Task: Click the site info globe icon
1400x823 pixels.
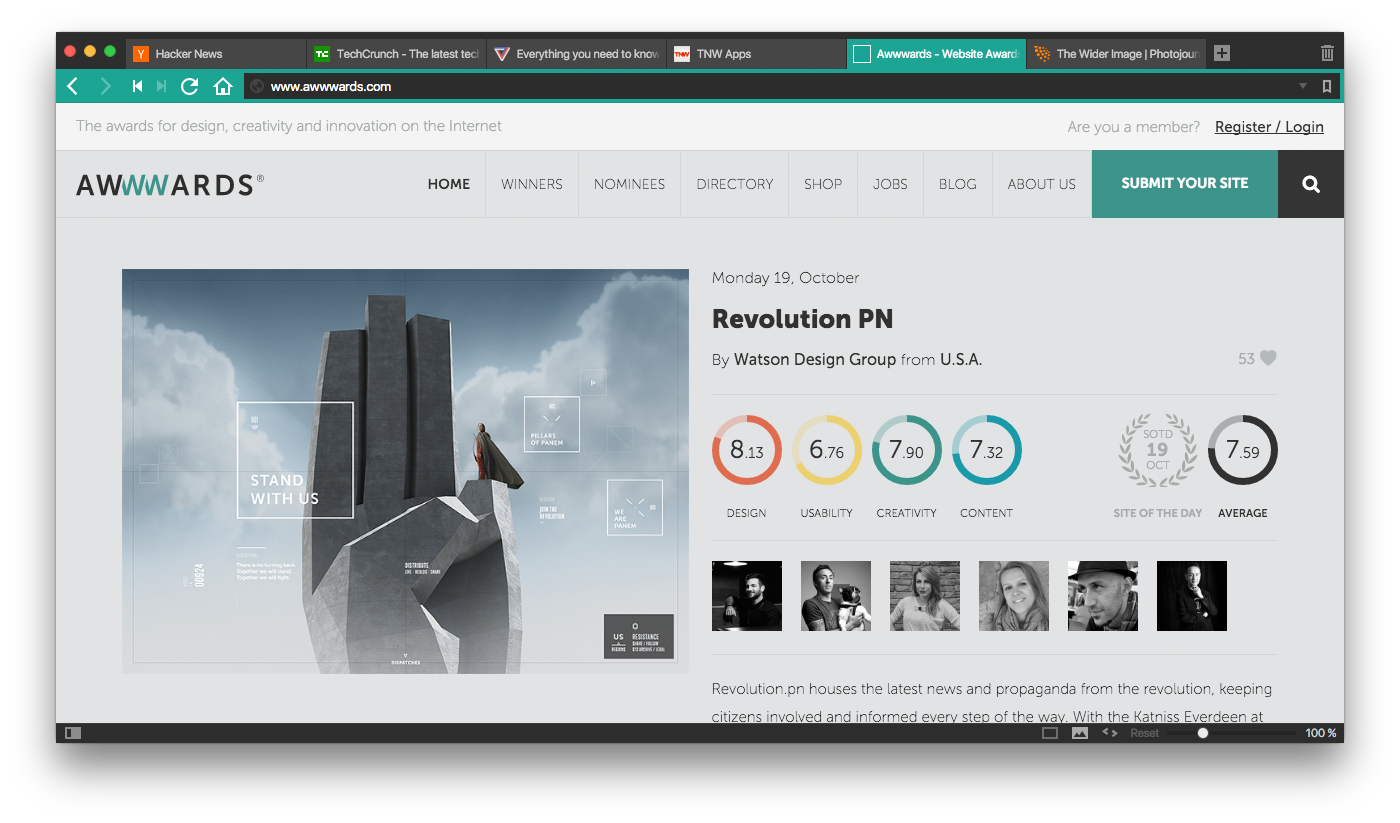Action: (257, 87)
